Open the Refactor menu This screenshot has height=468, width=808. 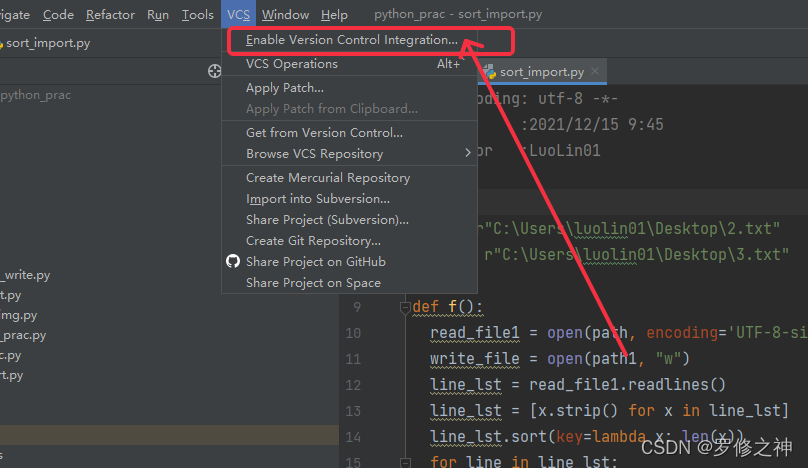(x=110, y=14)
